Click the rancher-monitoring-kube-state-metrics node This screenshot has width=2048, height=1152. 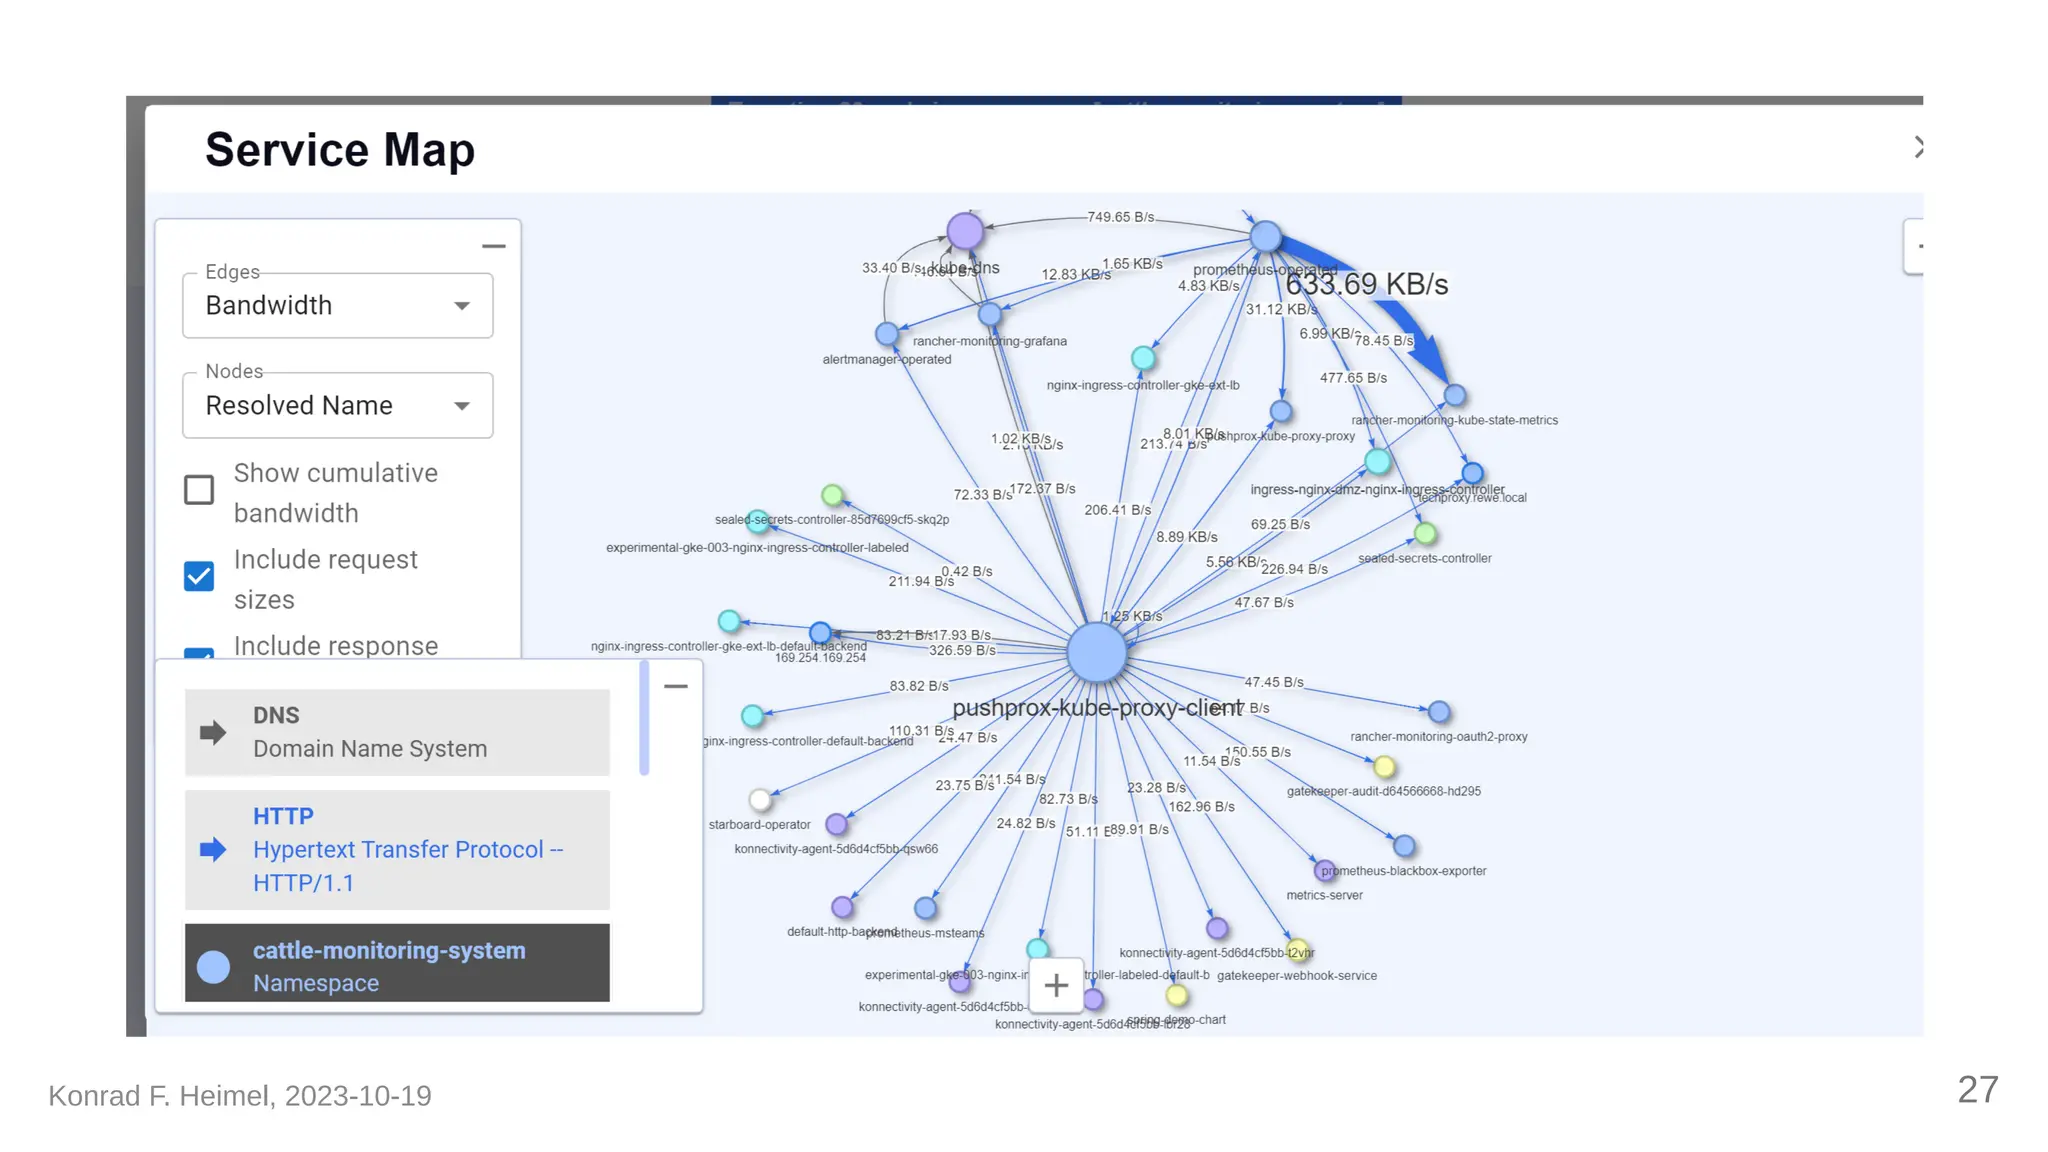pyautogui.click(x=1455, y=396)
